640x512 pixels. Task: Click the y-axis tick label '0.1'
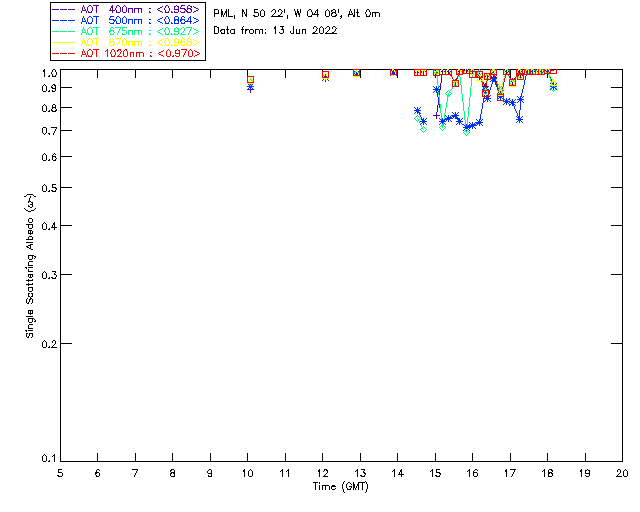49,459
